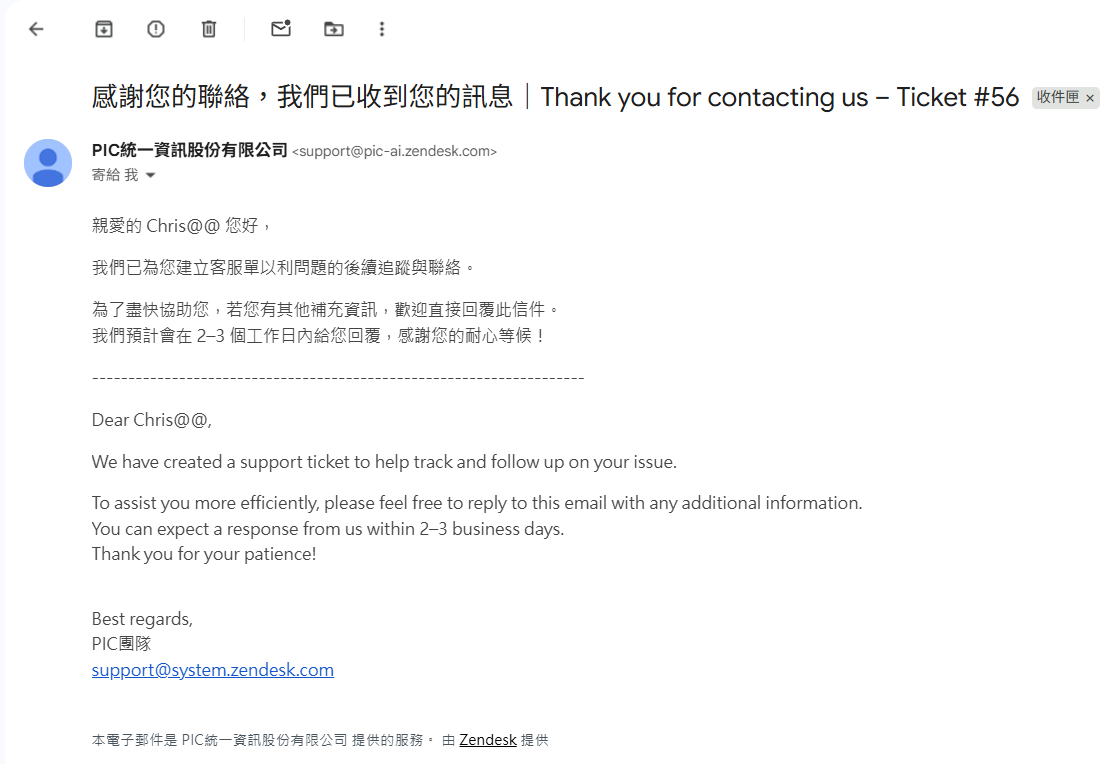Image resolution: width=1107 pixels, height=764 pixels.
Task: Click the dashed separator line in the email
Action: [x=338, y=378]
